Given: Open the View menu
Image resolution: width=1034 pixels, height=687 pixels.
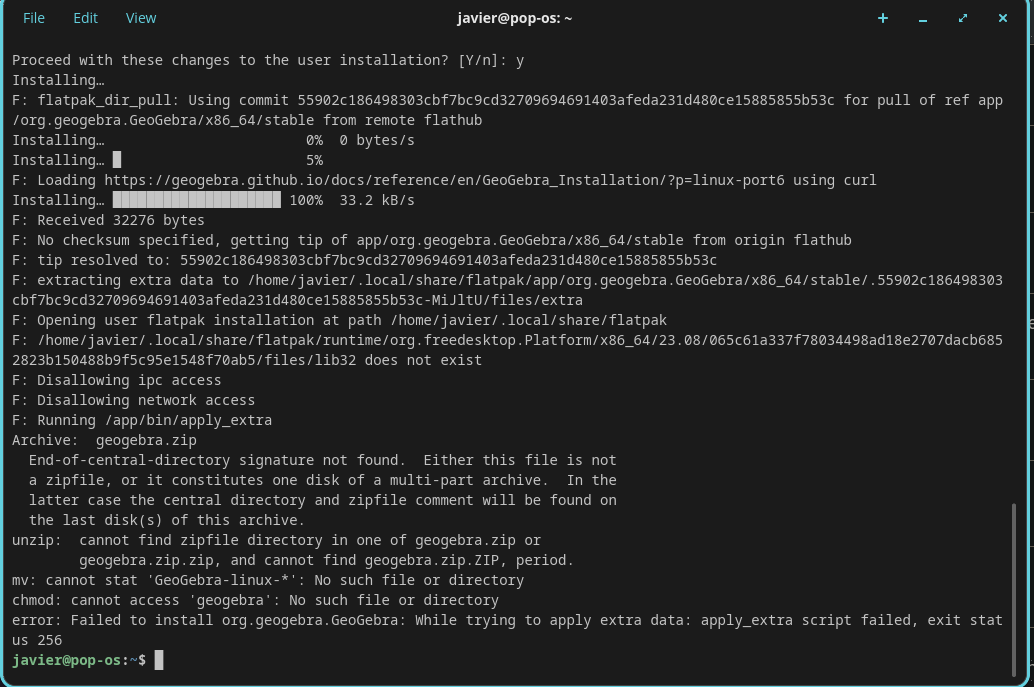Looking at the screenshot, I should (141, 18).
